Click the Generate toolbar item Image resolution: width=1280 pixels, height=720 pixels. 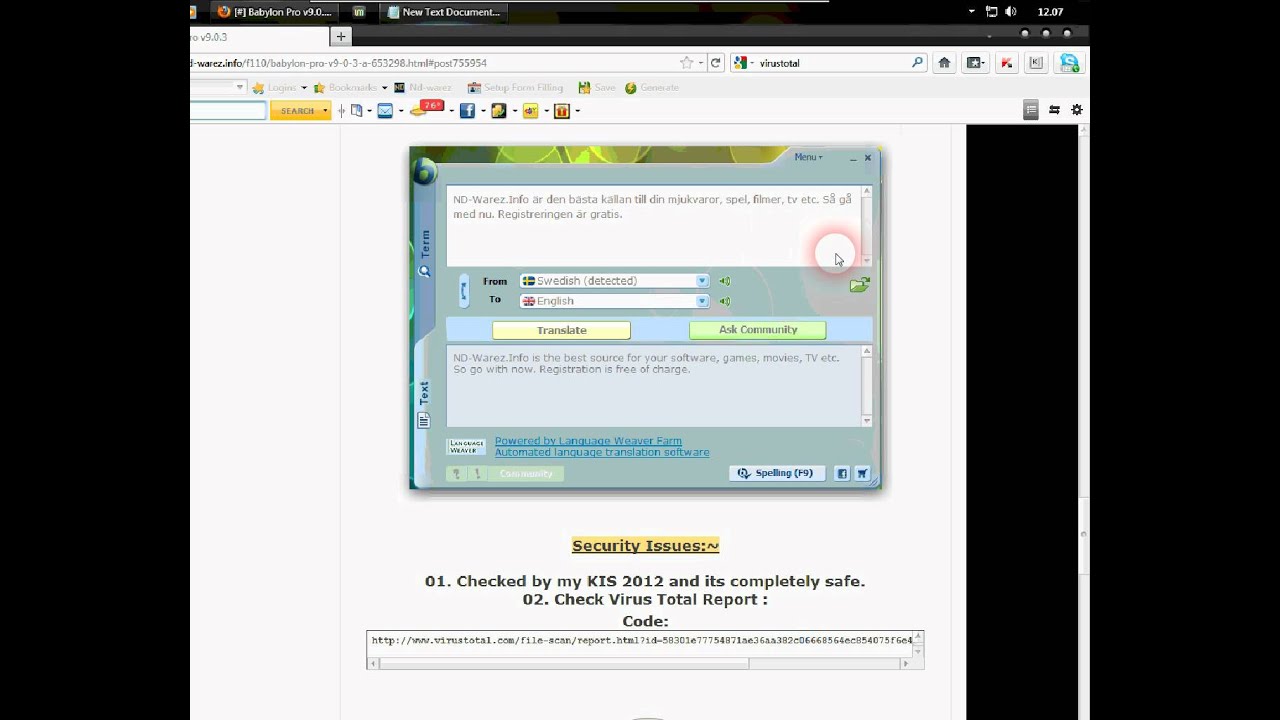(652, 88)
